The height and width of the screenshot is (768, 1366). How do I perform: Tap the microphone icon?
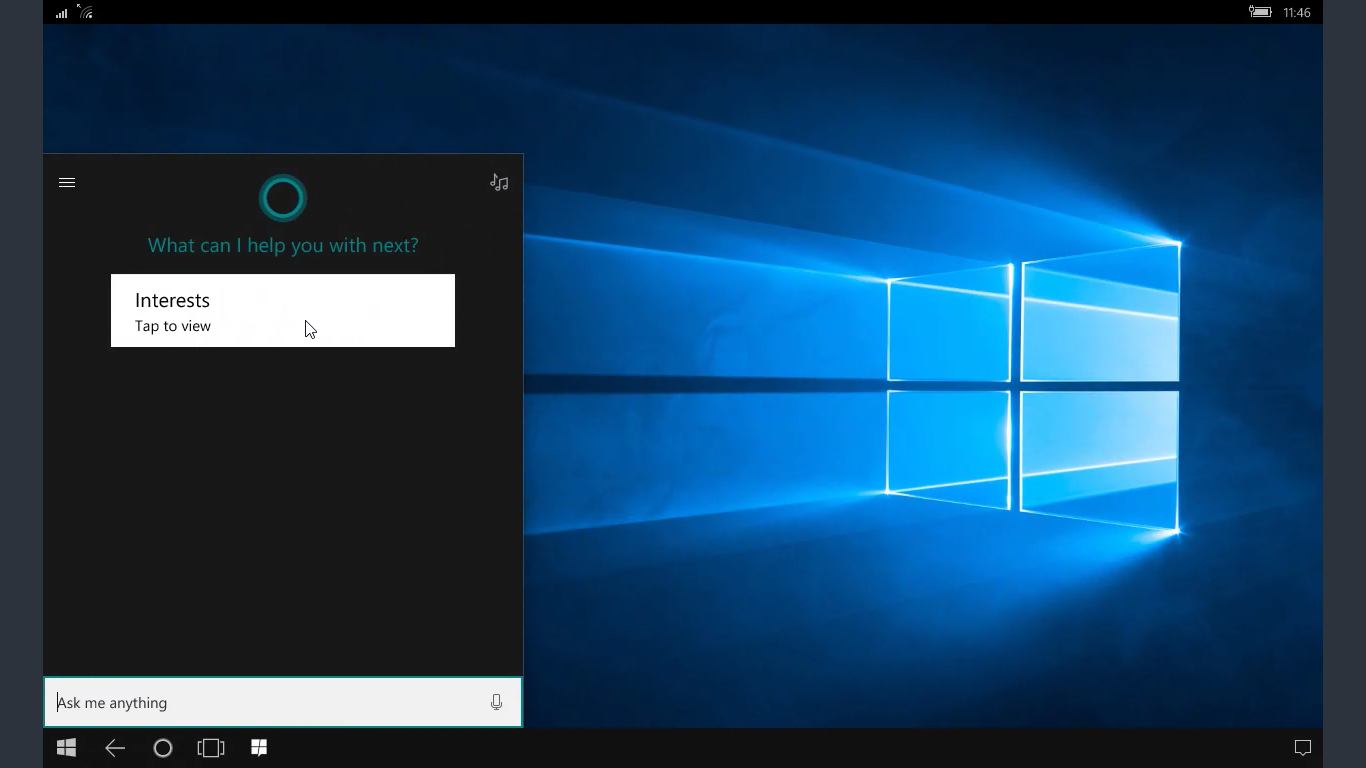pos(496,702)
